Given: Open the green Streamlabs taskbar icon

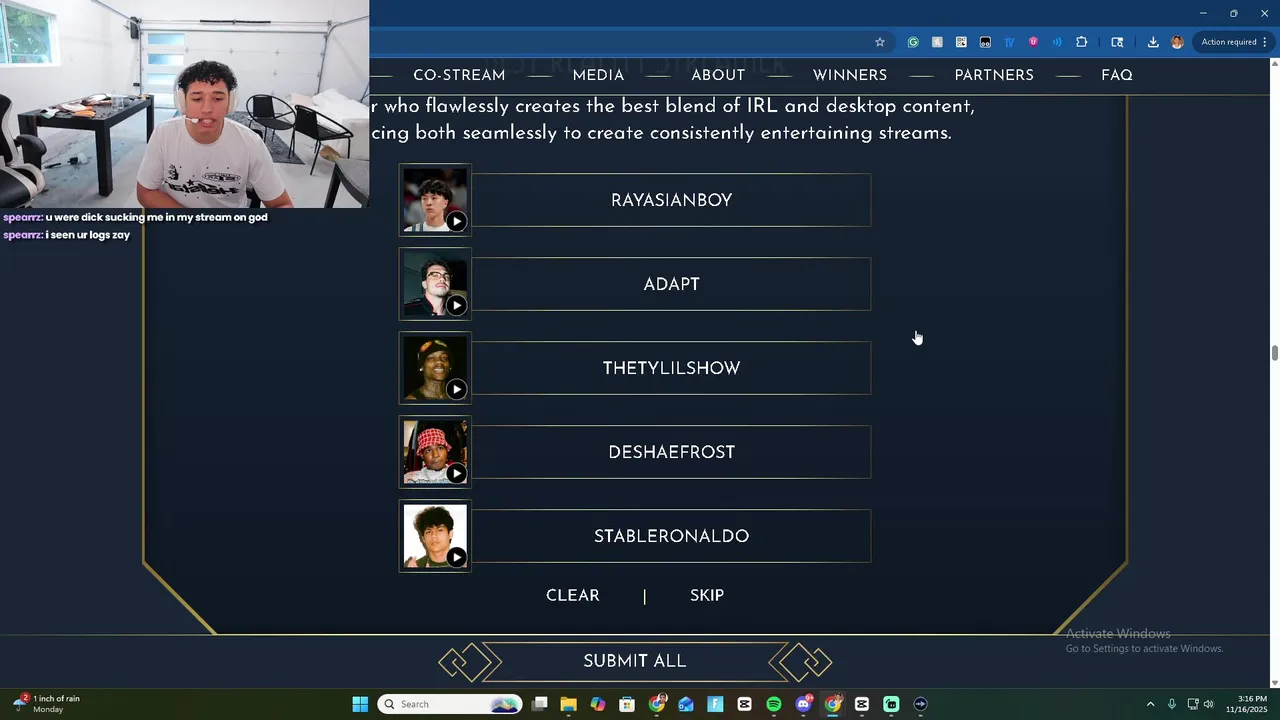Looking at the screenshot, I should [x=891, y=704].
